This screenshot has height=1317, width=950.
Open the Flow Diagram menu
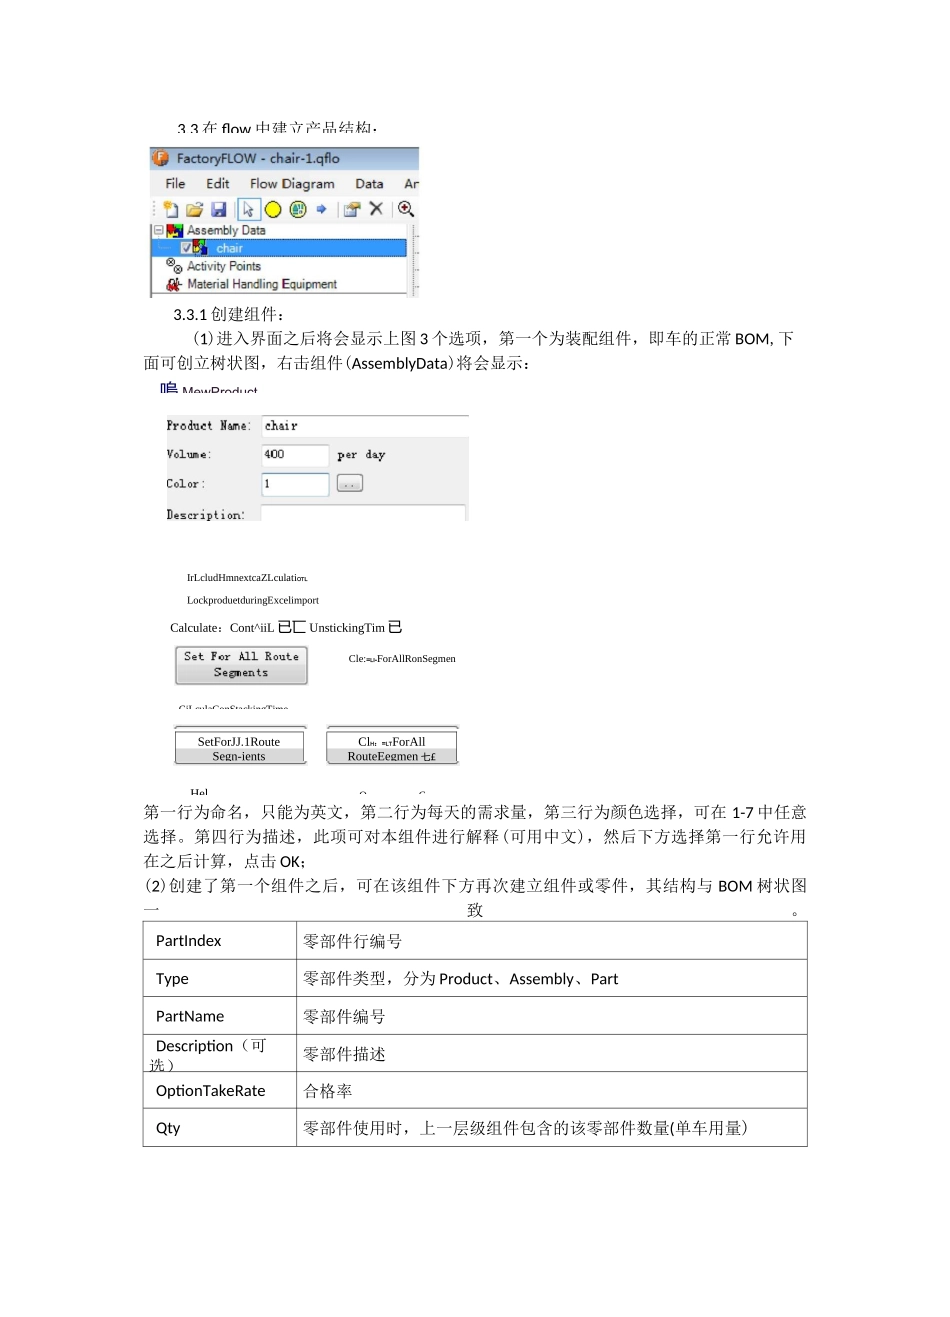coord(292,184)
